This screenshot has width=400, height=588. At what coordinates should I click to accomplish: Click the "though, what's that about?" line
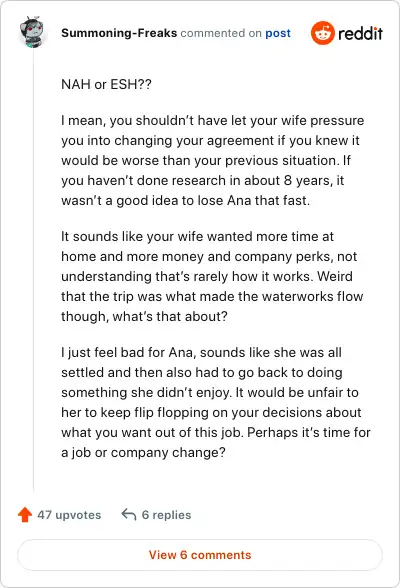[x=144, y=316]
